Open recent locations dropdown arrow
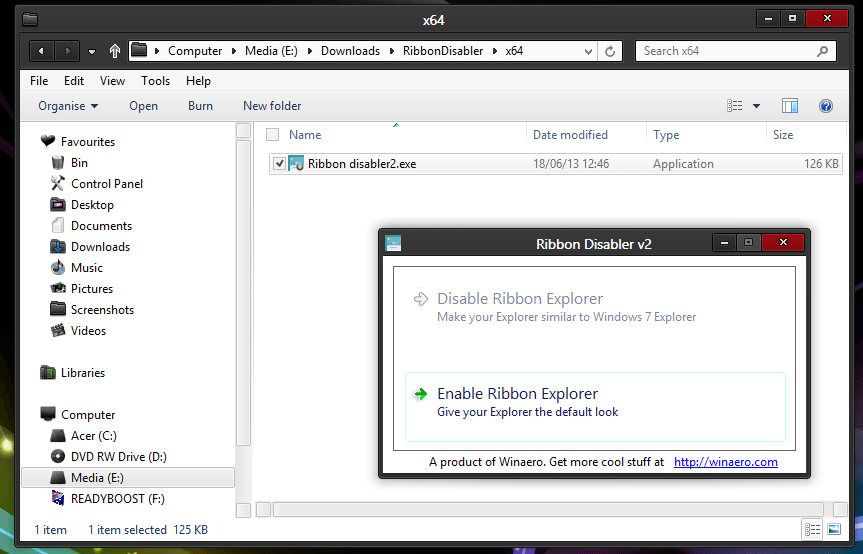Image resolution: width=863 pixels, height=554 pixels. tap(92, 52)
